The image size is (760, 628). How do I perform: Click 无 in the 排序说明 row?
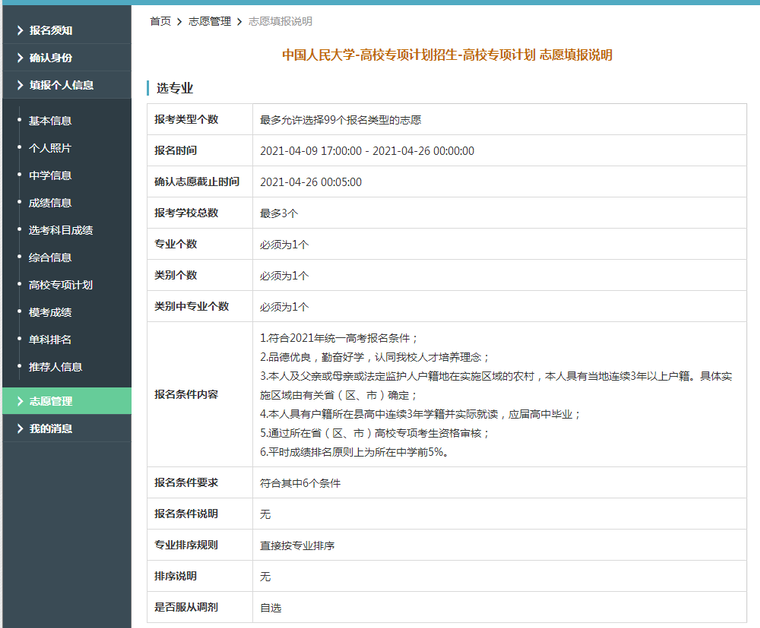(x=265, y=576)
